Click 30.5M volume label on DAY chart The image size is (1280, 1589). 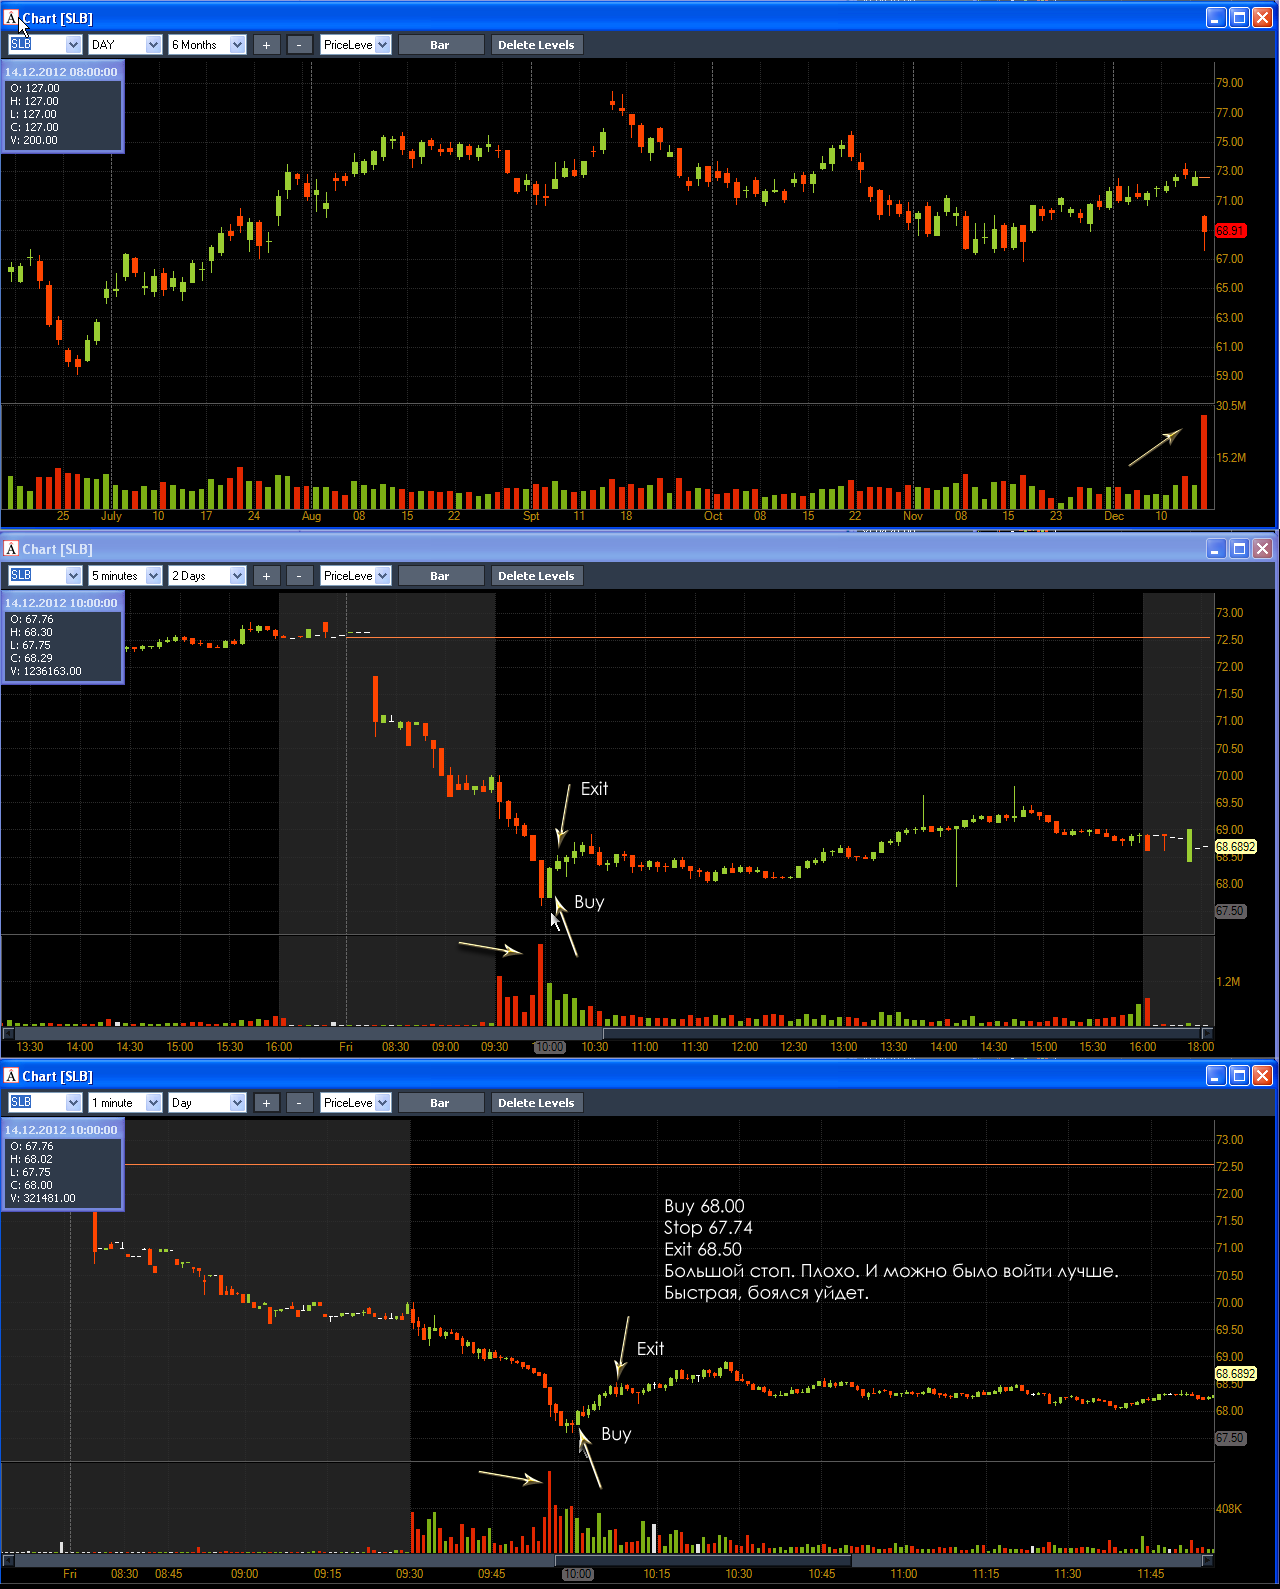pos(1231,406)
